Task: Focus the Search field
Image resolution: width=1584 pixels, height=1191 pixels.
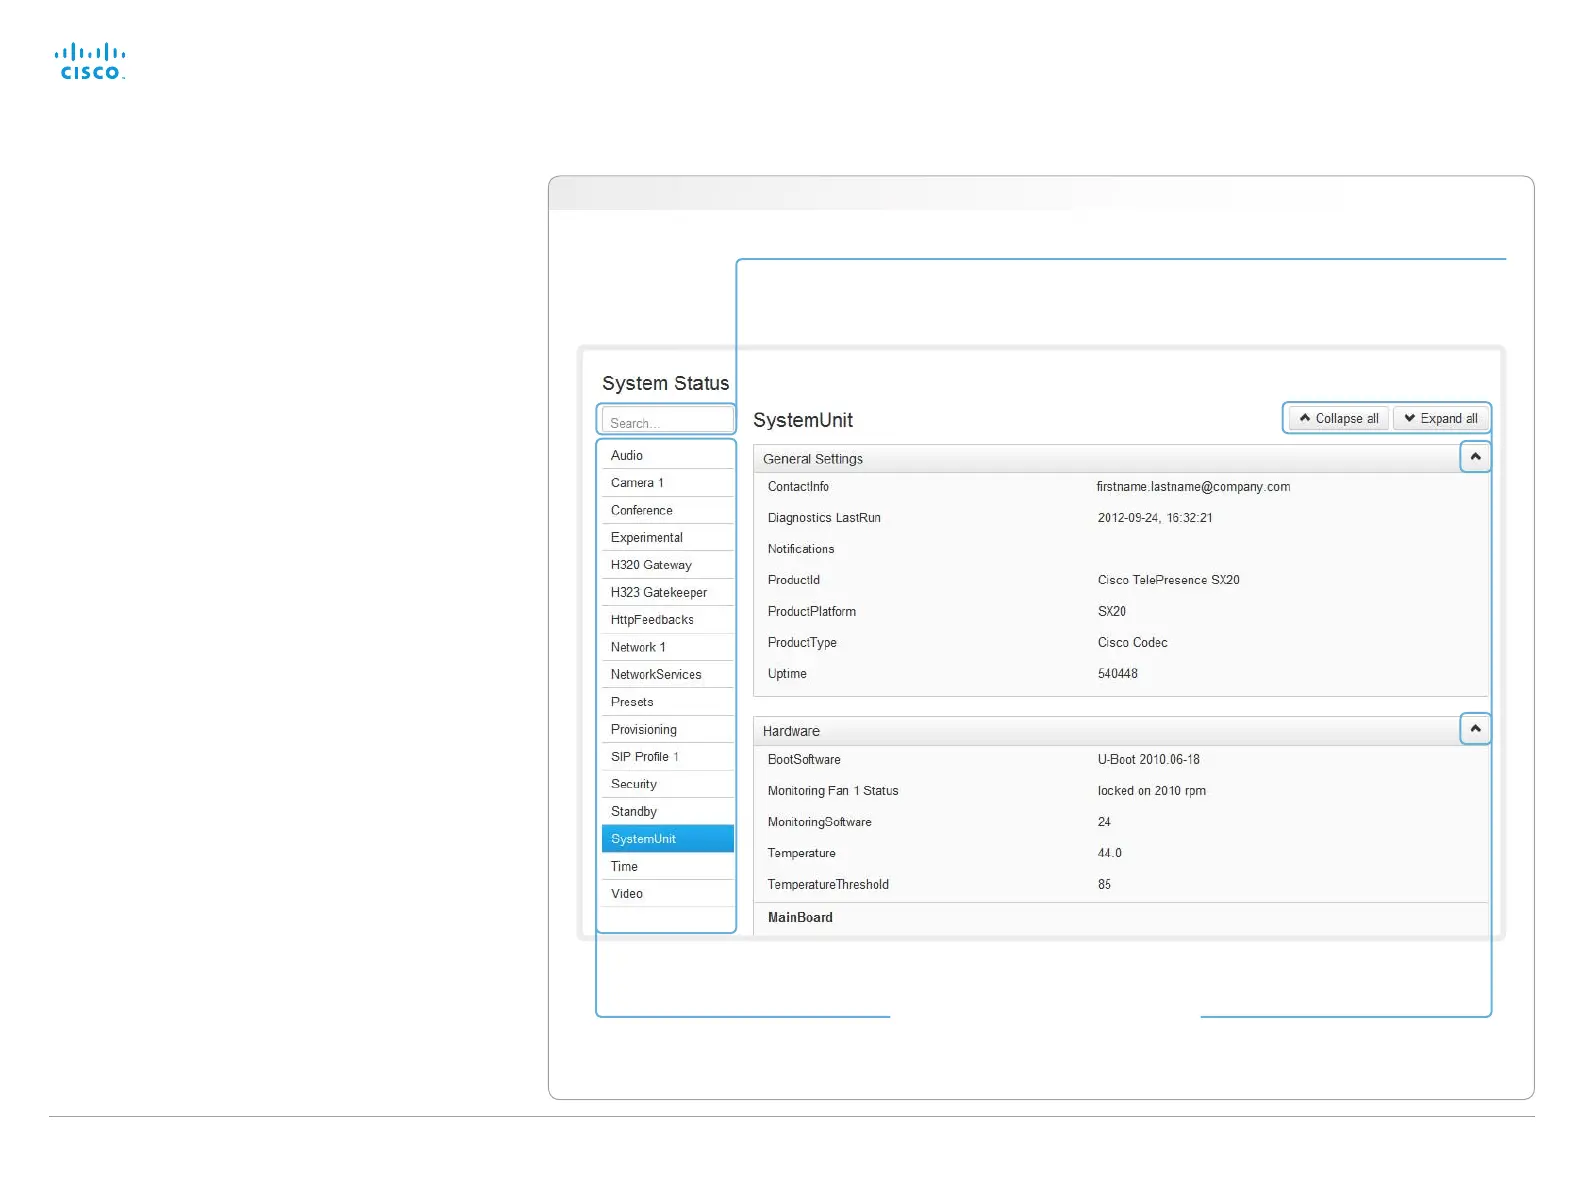Action: point(667,421)
